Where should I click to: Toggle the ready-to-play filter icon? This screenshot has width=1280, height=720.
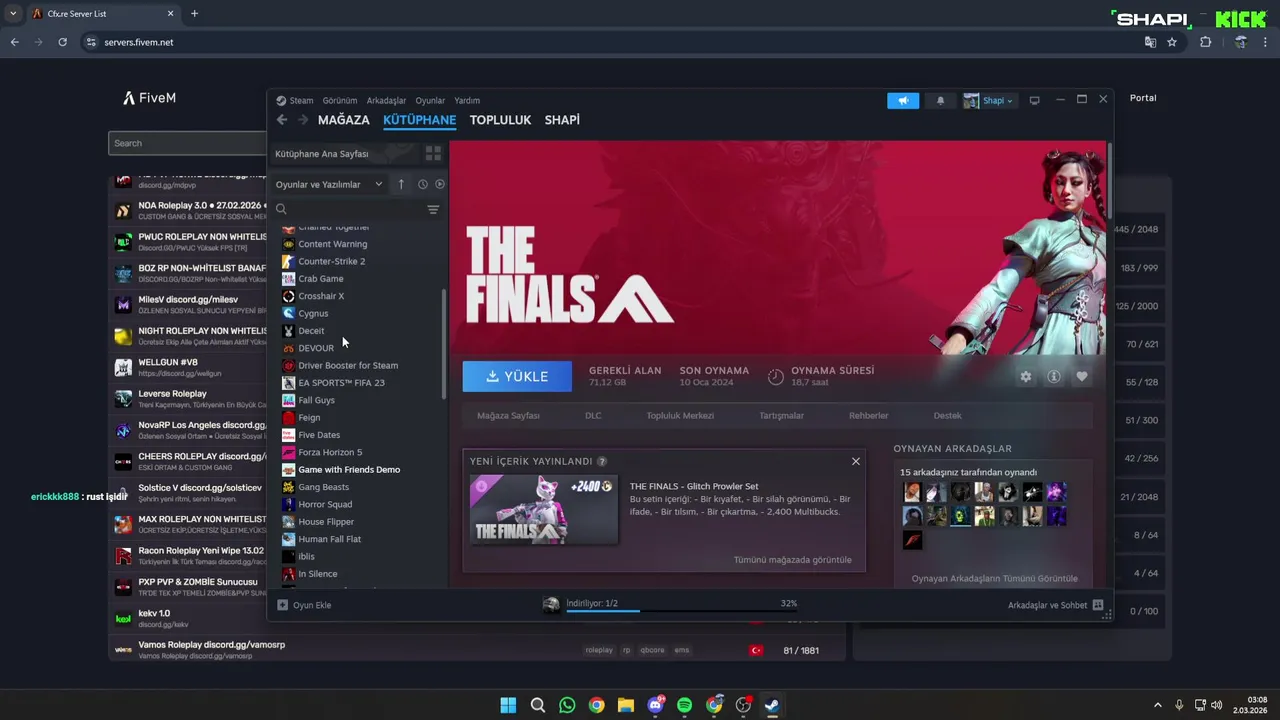(x=440, y=184)
